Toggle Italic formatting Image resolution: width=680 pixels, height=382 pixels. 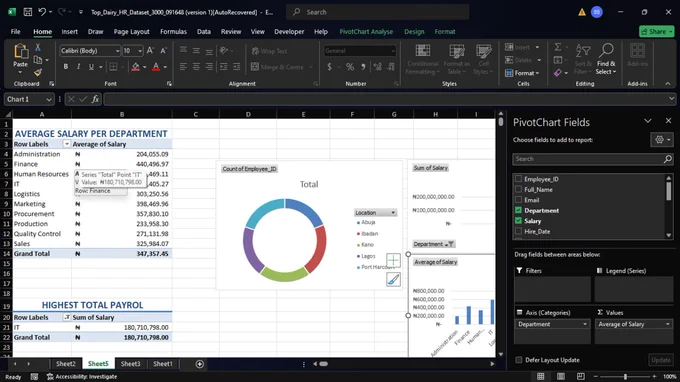tap(78, 67)
